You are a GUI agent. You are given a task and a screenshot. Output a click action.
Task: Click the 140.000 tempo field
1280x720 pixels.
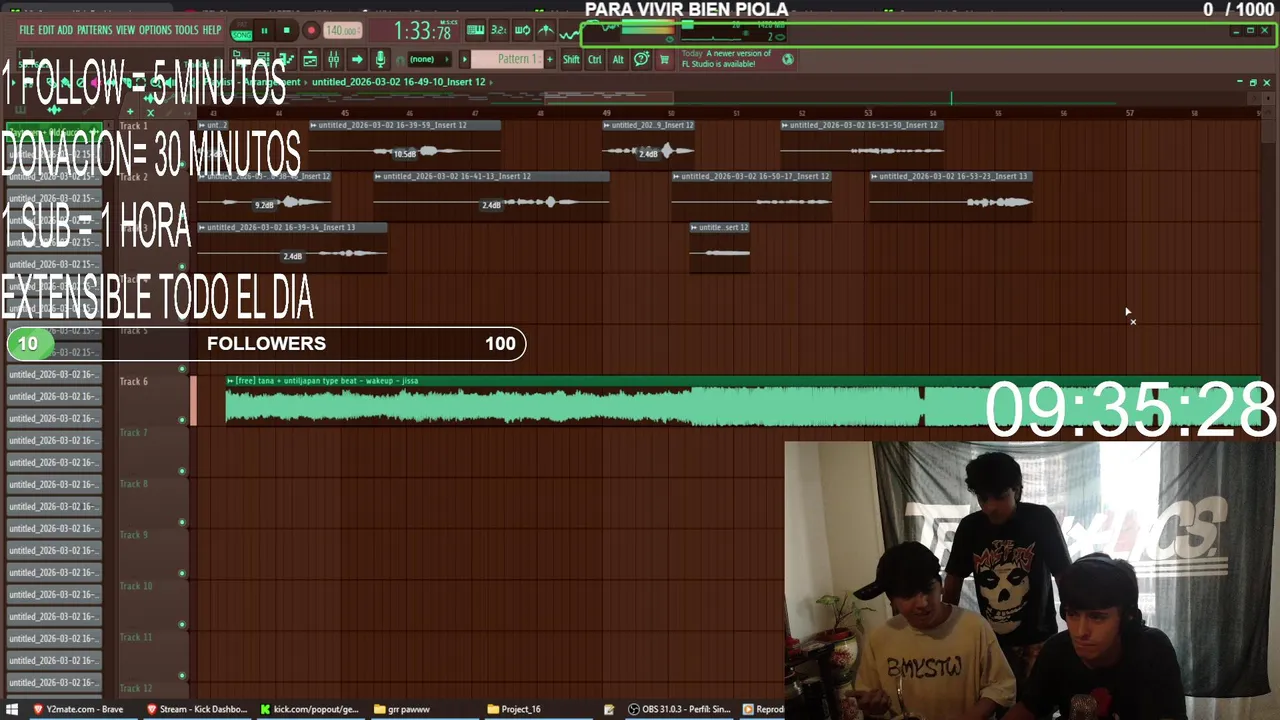(343, 31)
